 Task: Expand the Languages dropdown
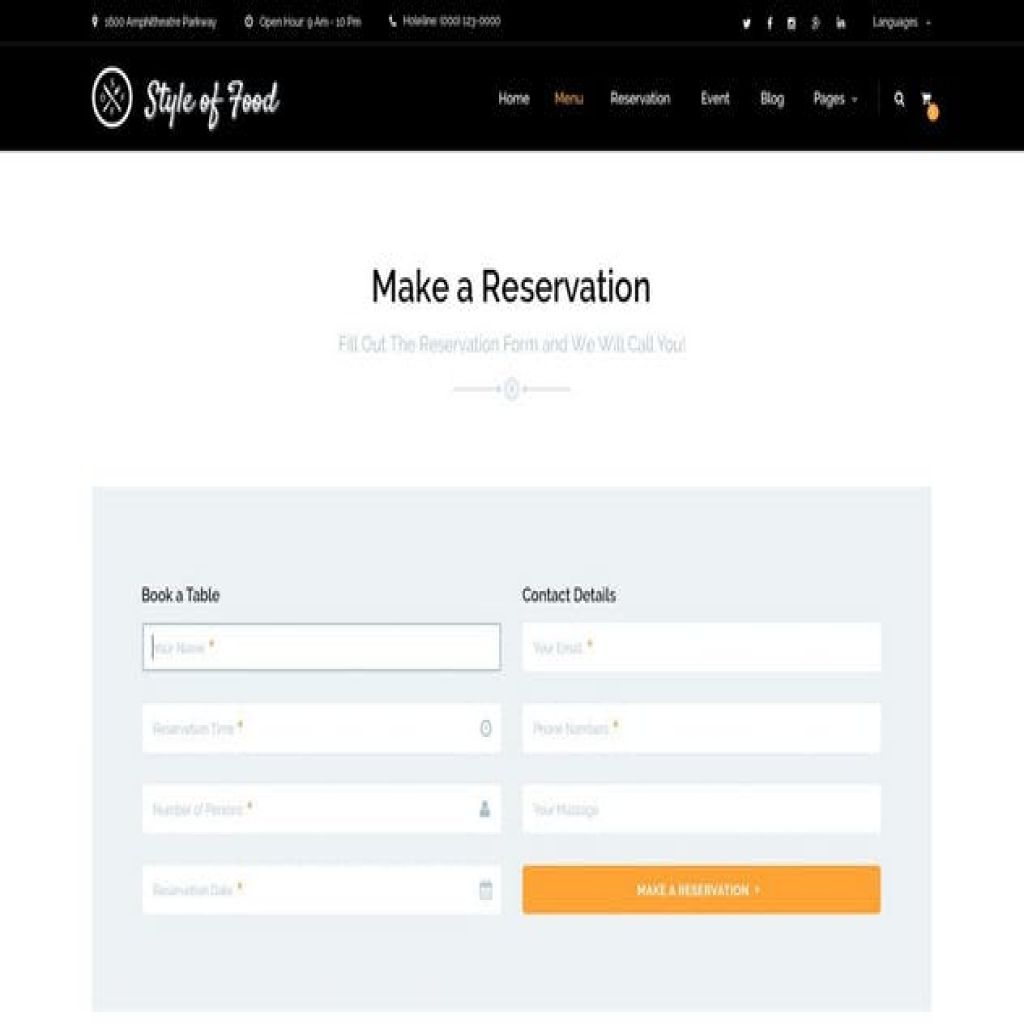point(901,23)
